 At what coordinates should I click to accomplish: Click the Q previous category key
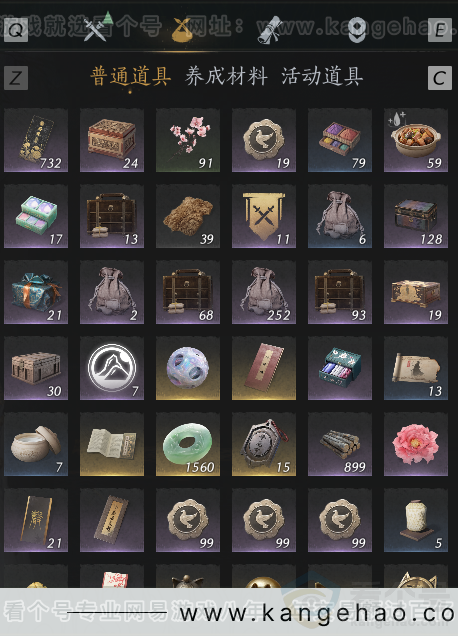(16, 30)
